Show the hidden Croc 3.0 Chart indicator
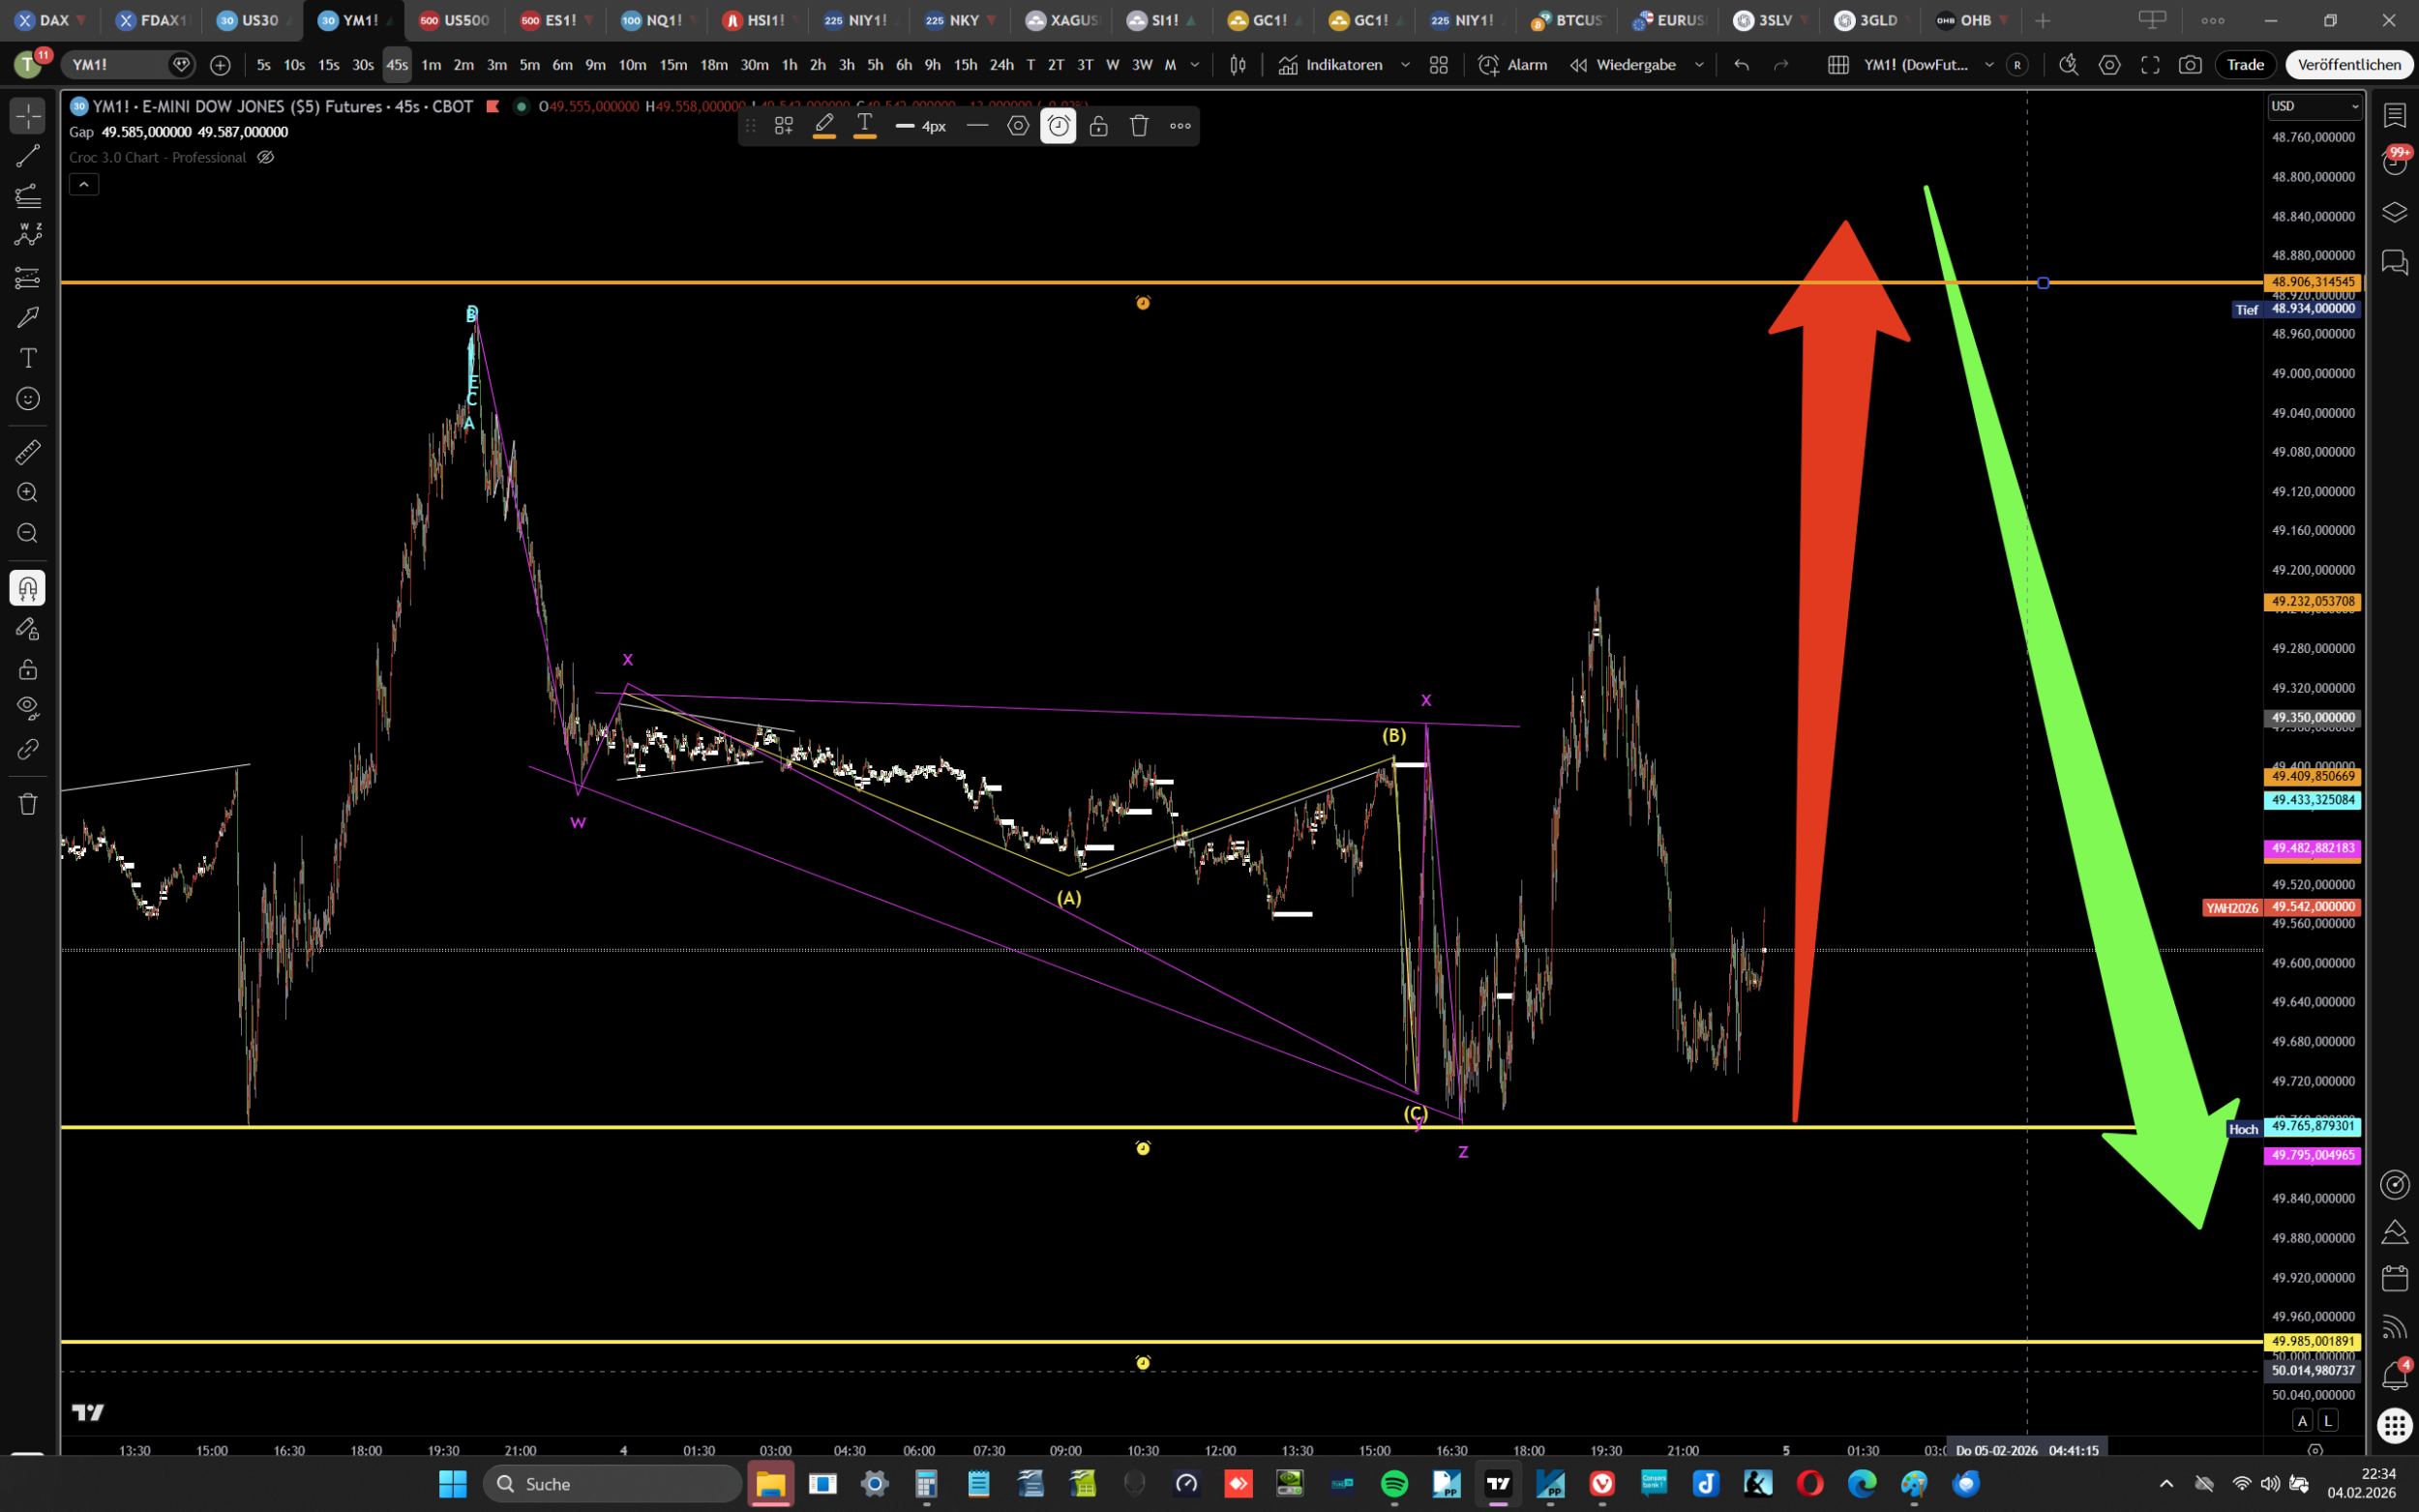The height and width of the screenshot is (1512, 2419). (x=266, y=157)
